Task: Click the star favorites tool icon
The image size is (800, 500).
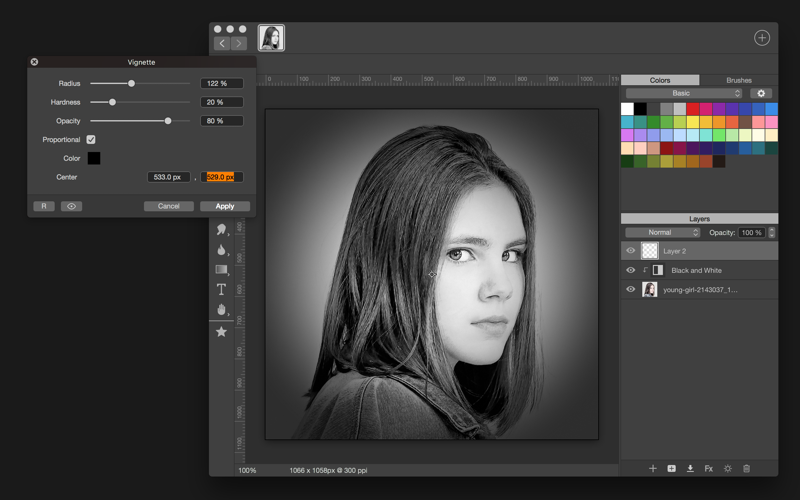Action: point(221,331)
